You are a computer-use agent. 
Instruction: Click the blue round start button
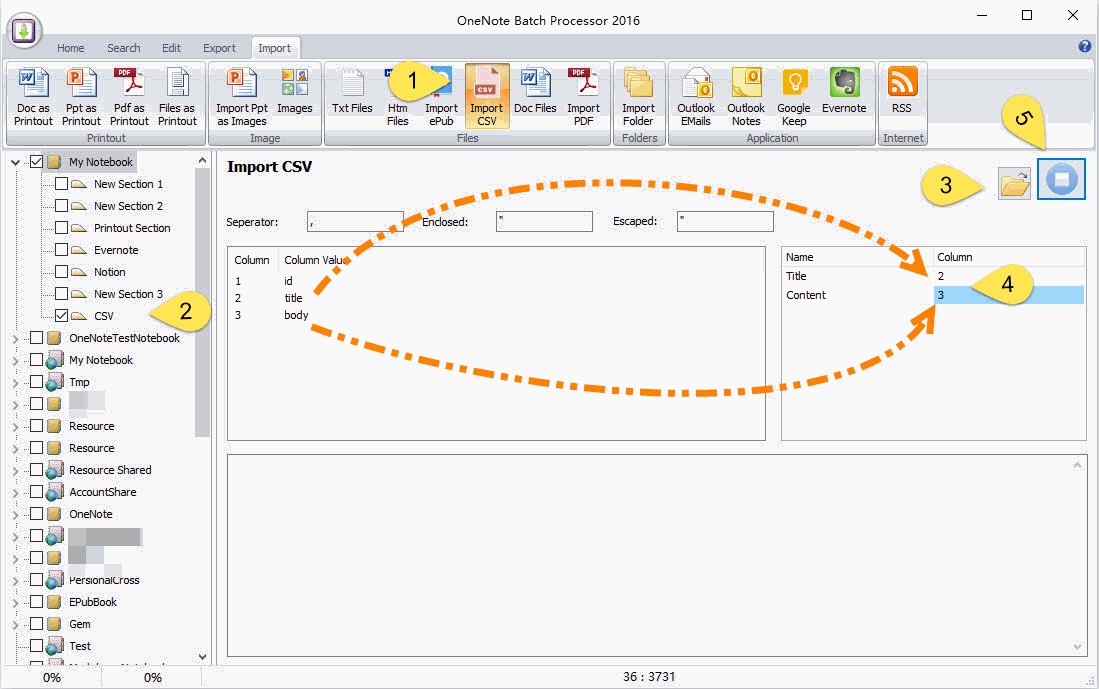tap(1061, 179)
